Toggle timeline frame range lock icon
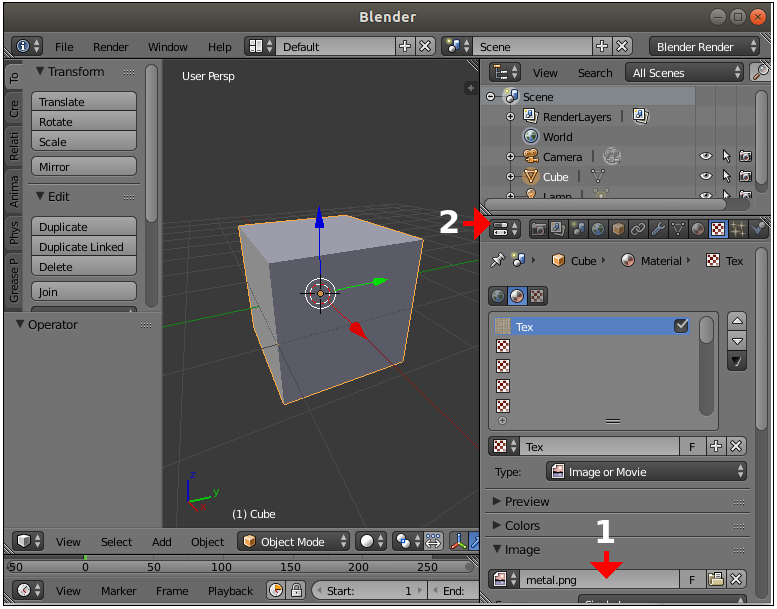 (296, 590)
